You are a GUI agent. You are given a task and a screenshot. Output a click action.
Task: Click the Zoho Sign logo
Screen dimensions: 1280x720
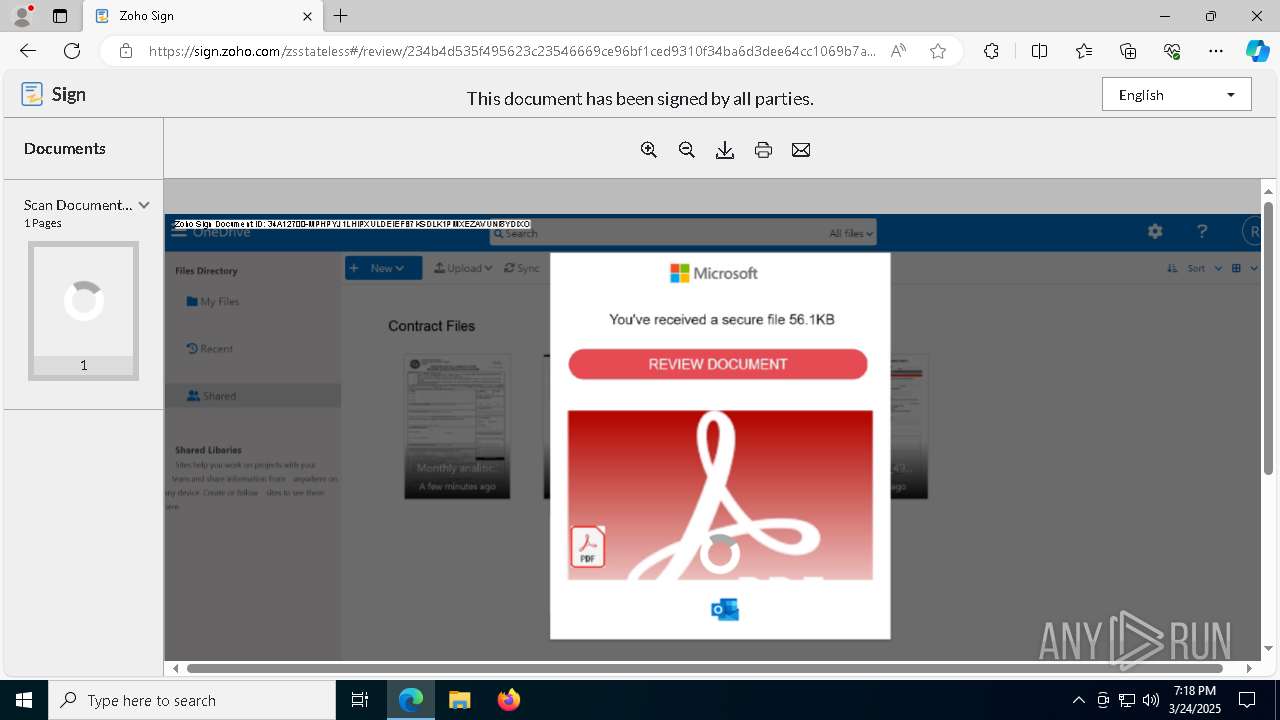[x=54, y=94]
